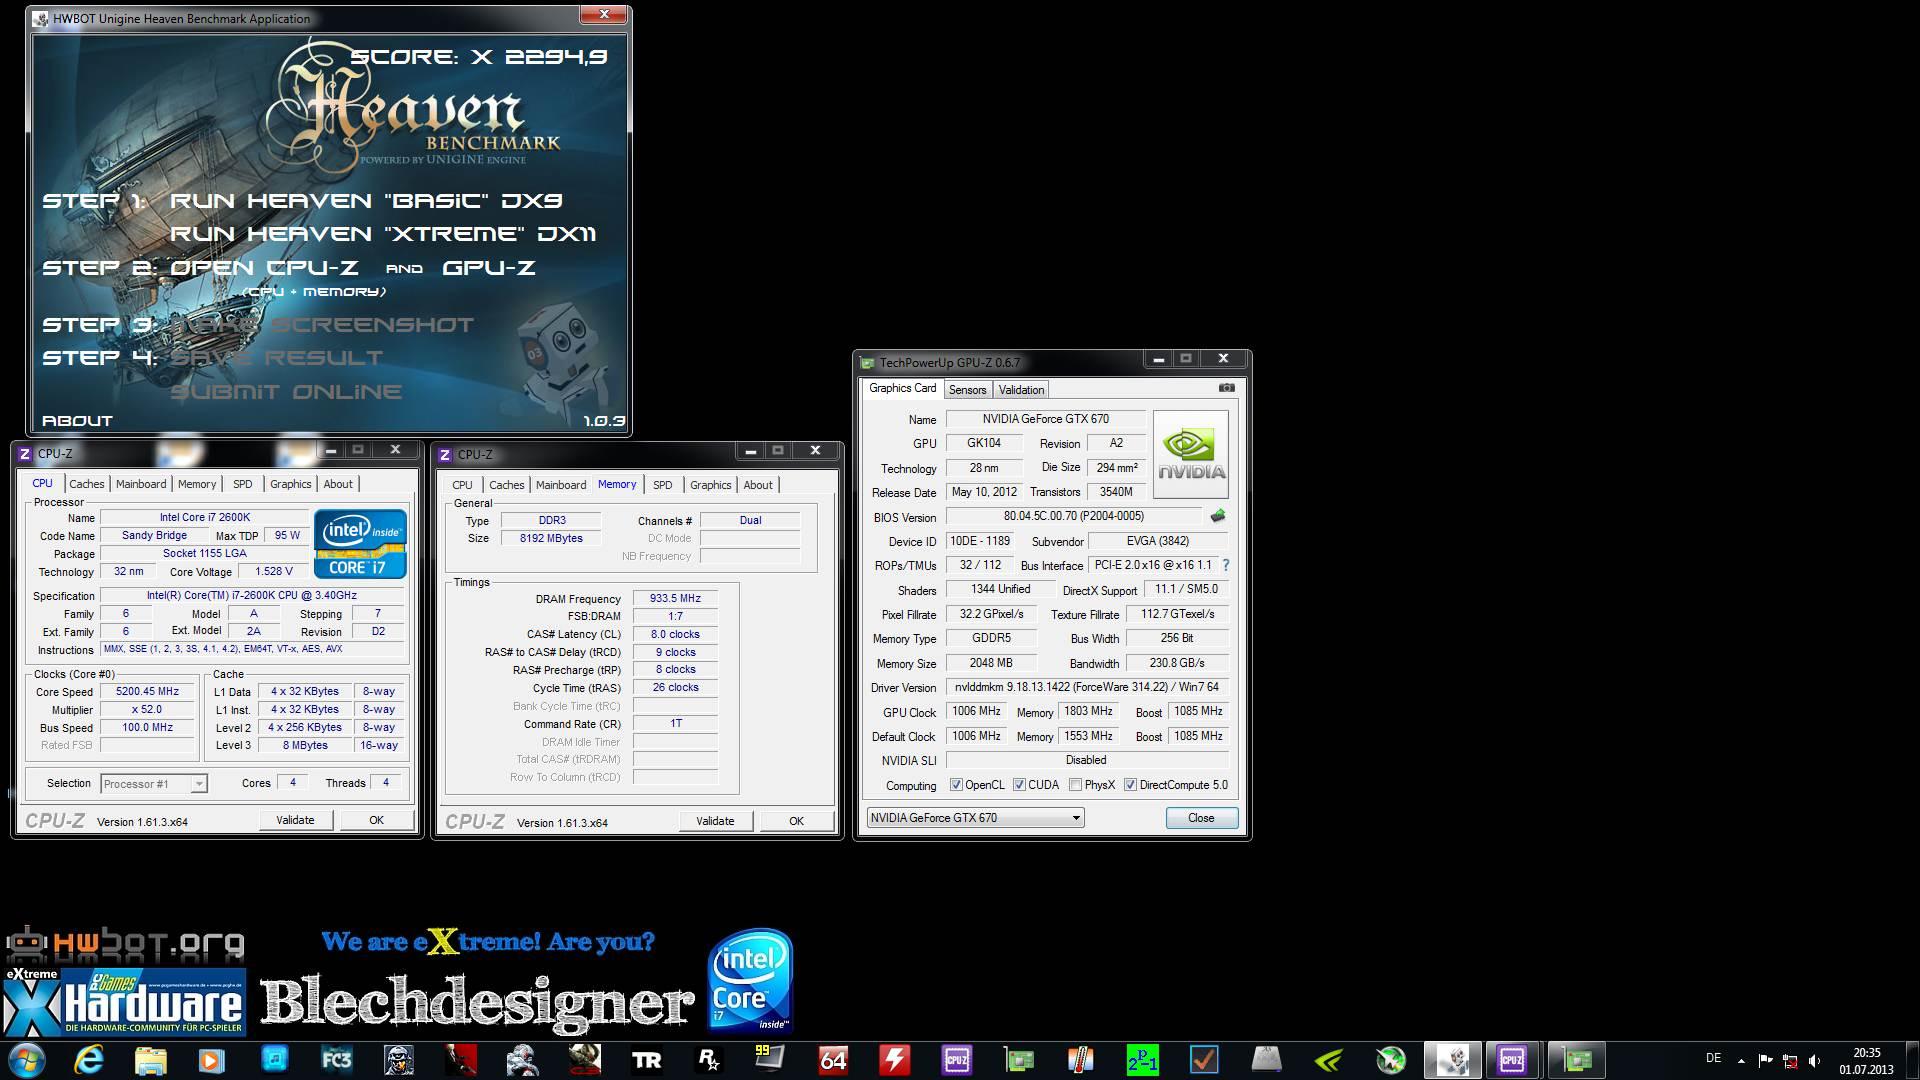Open the Windows Start menu
This screenshot has height=1080, width=1920.
[x=26, y=1059]
